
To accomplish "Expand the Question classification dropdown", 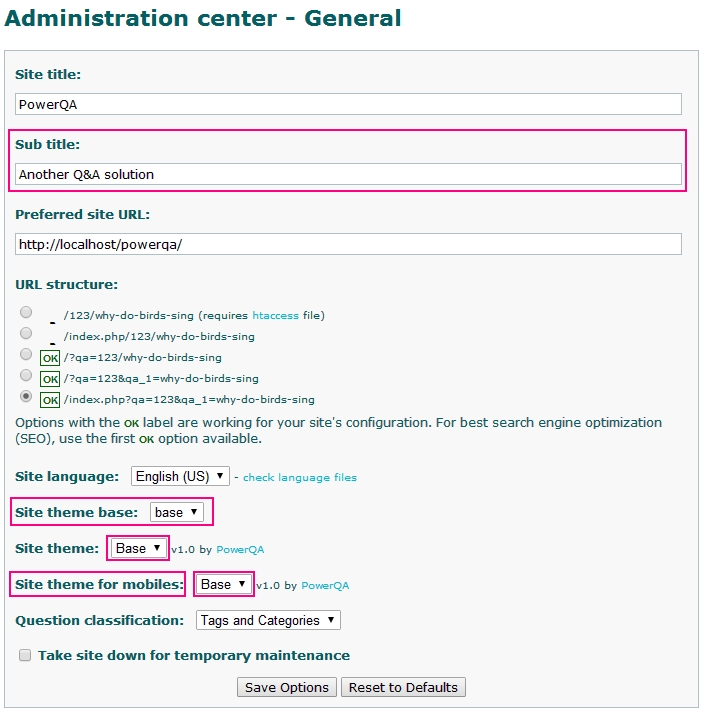I will (268, 620).
